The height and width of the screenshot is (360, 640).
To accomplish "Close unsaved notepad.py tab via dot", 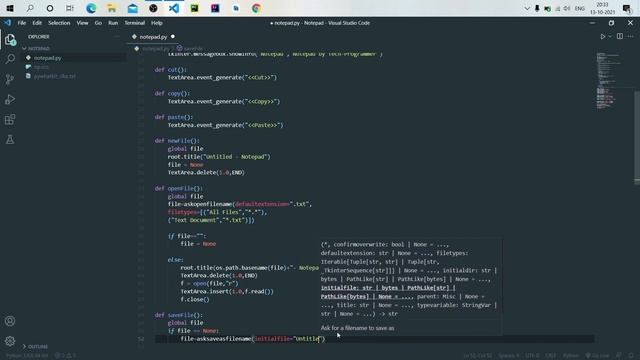I will [x=173, y=37].
